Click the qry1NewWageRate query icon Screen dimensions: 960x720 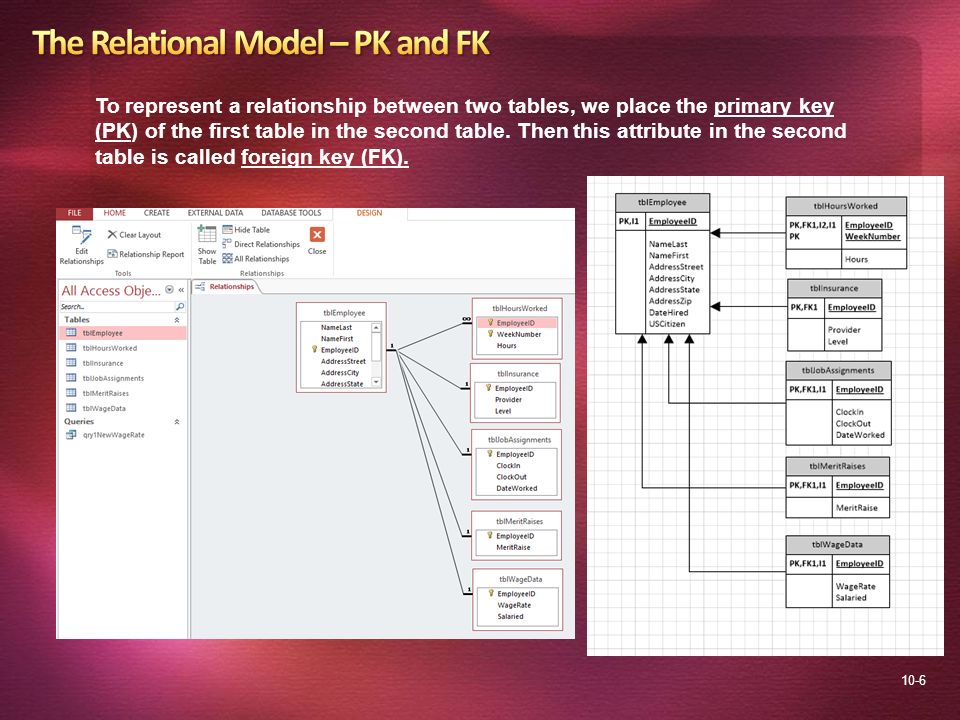pos(71,434)
